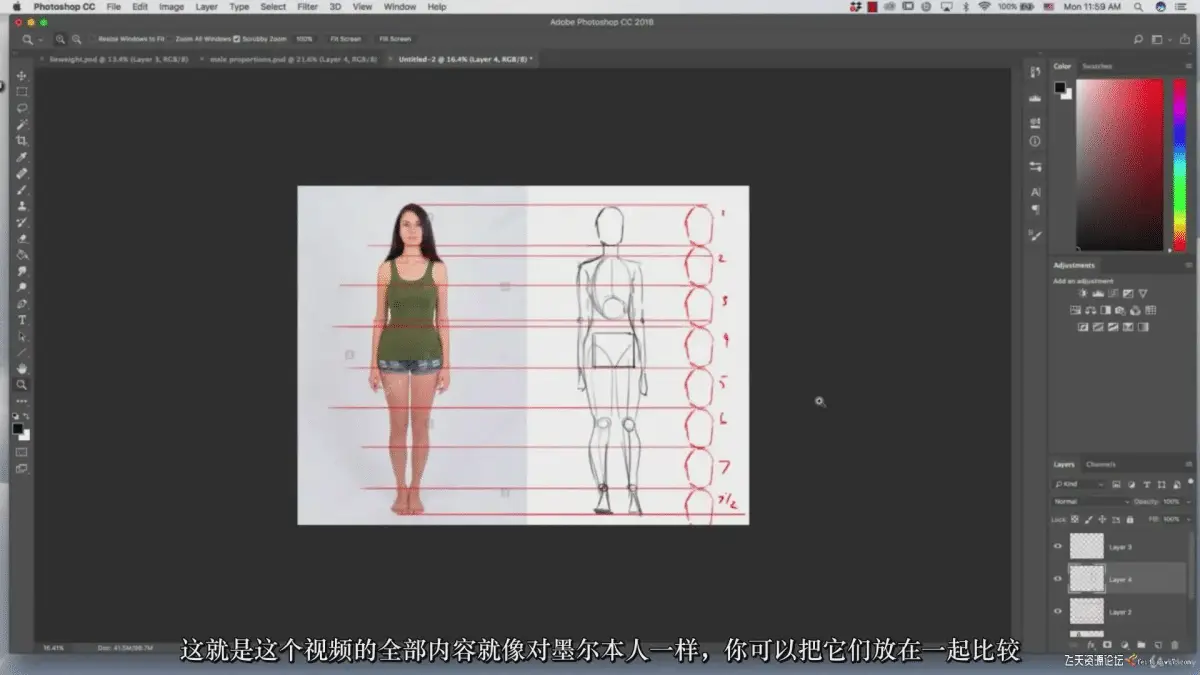The image size is (1200, 675).
Task: Select the Hand tool
Action: click(x=22, y=368)
